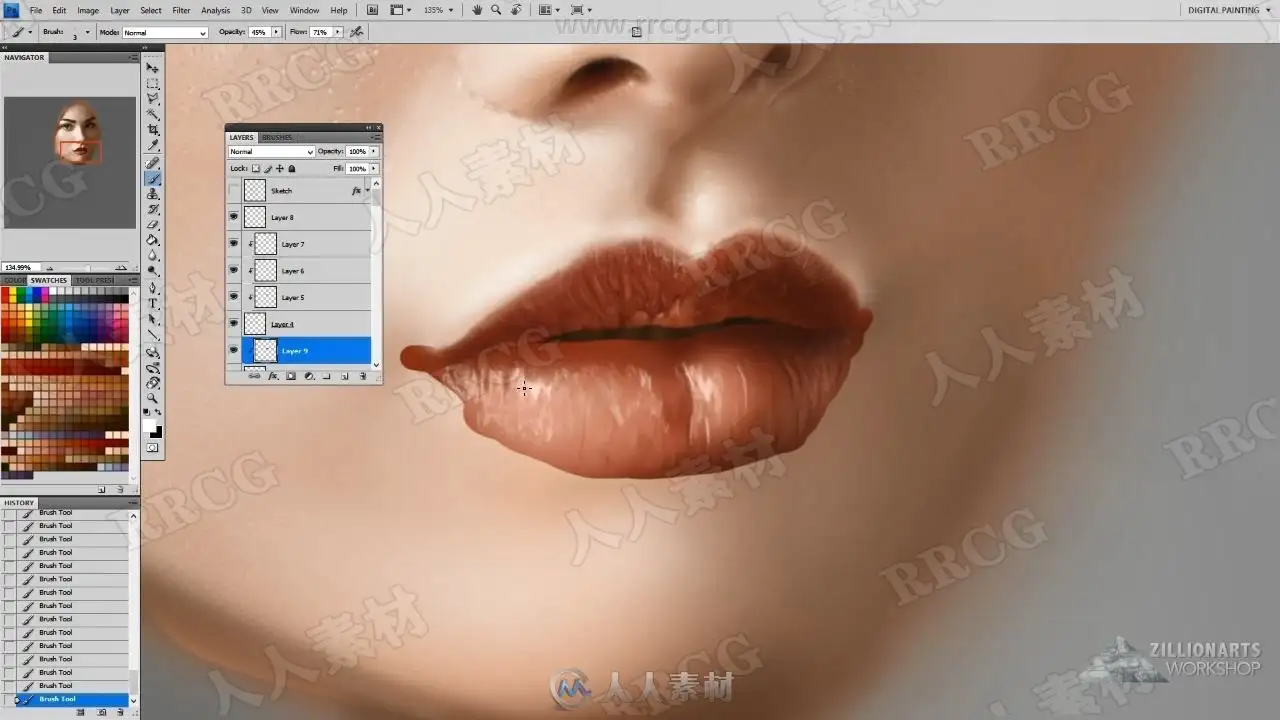Hide Layer 5

coord(234,297)
